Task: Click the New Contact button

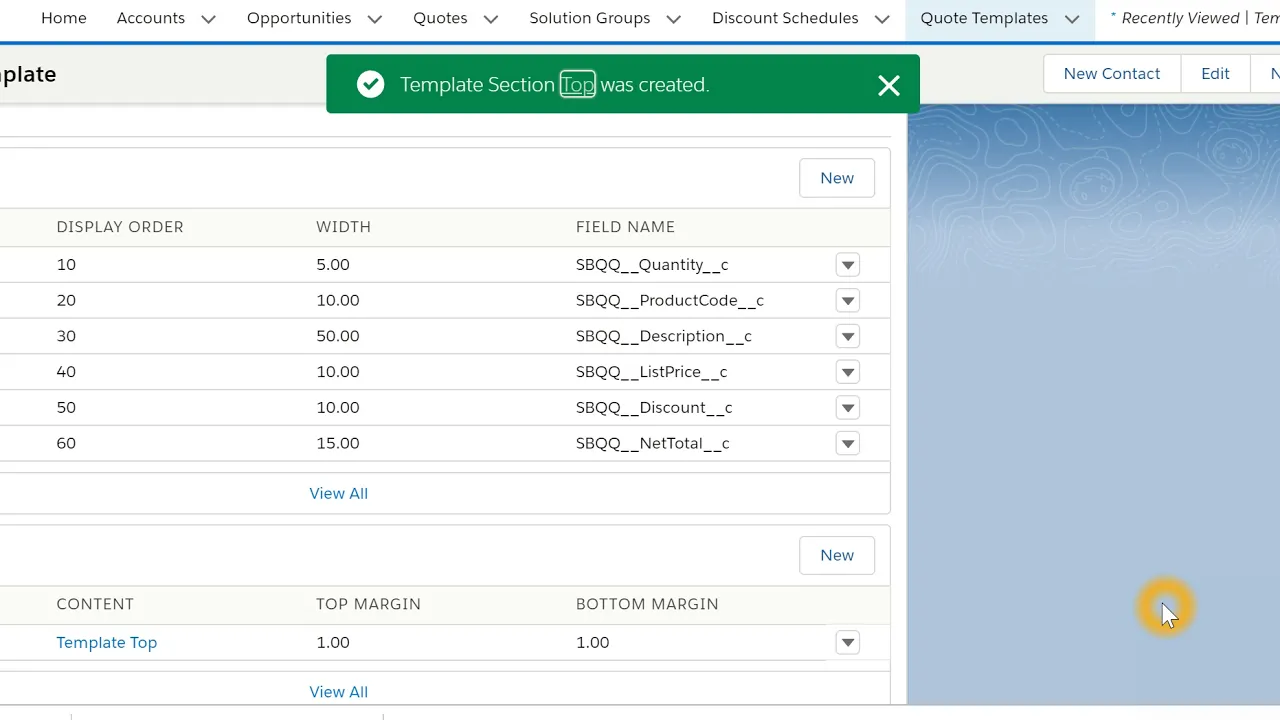Action: (1112, 74)
